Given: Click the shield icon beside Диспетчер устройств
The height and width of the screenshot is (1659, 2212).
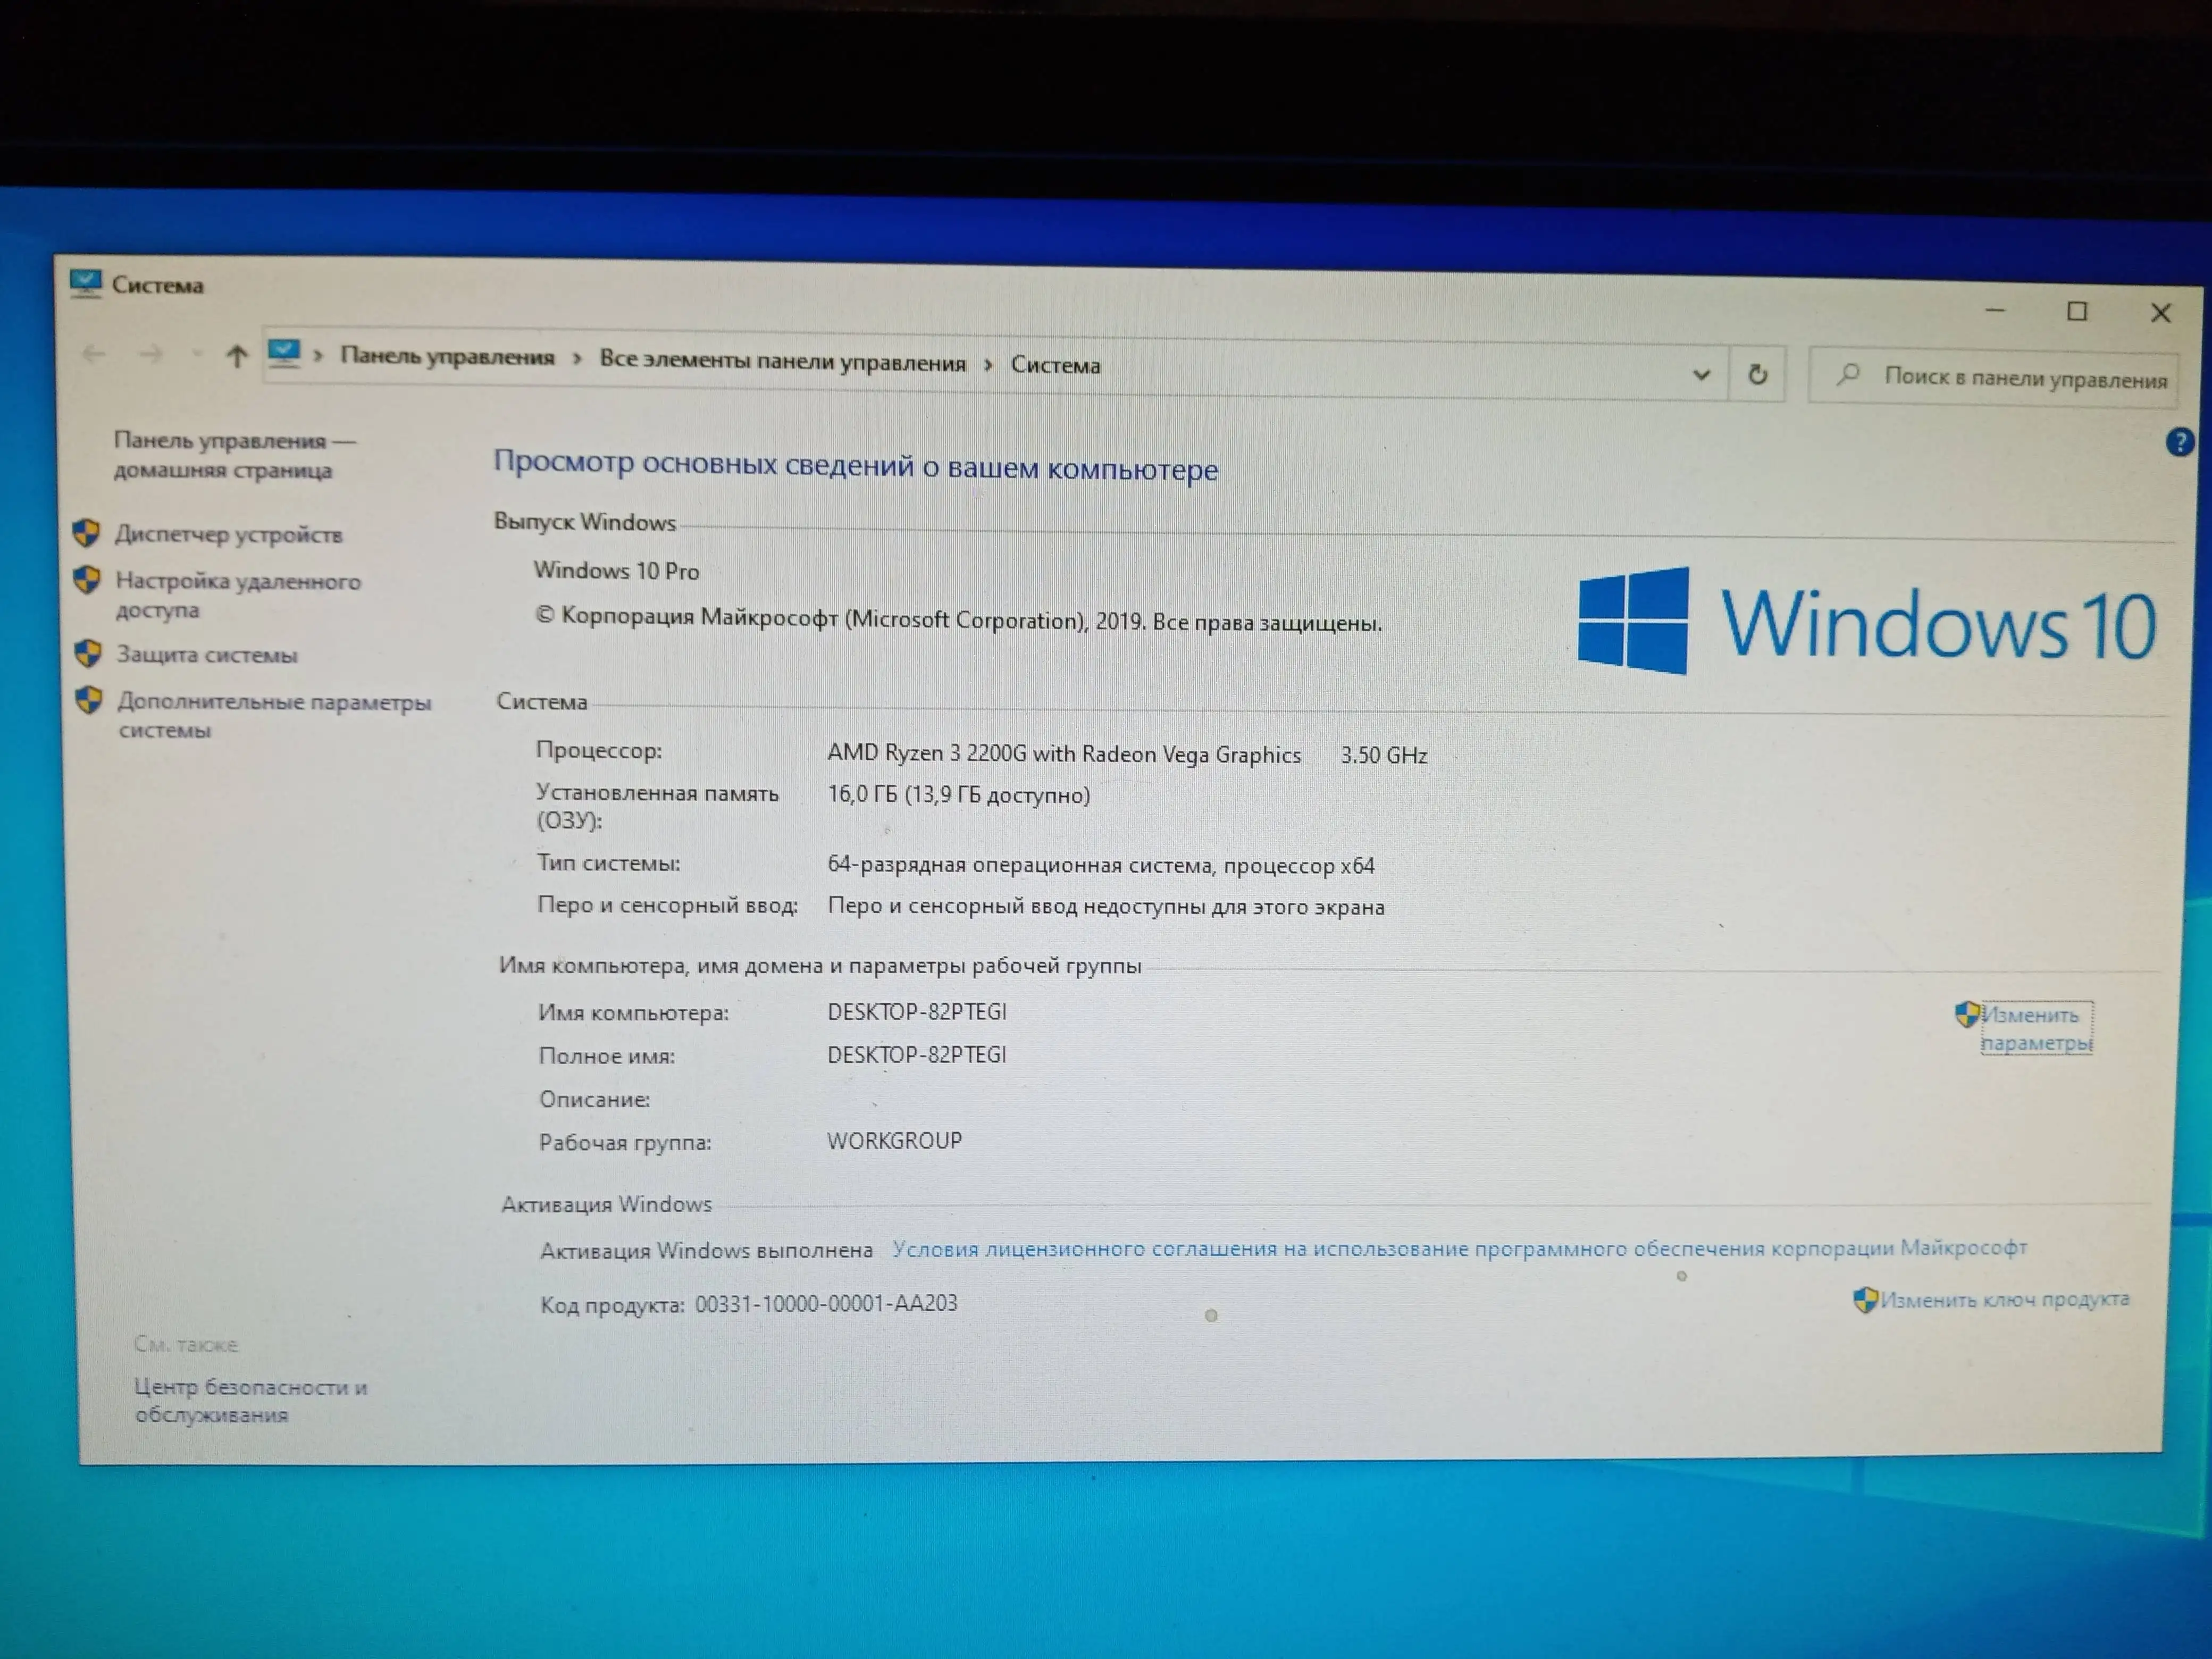Looking at the screenshot, I should [x=86, y=533].
